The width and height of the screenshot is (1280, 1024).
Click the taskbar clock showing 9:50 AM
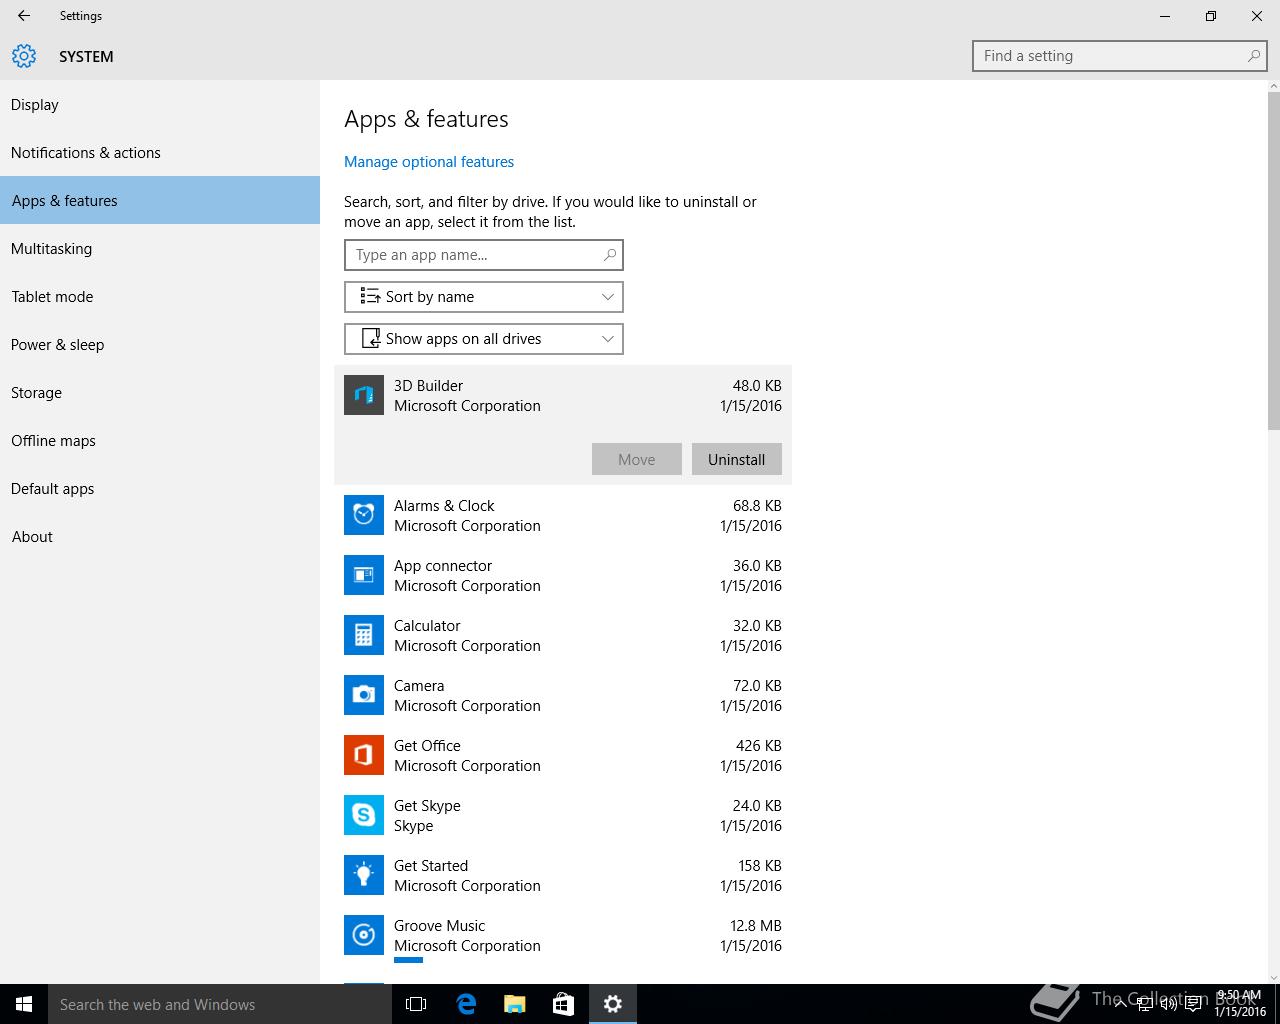click(1239, 1004)
